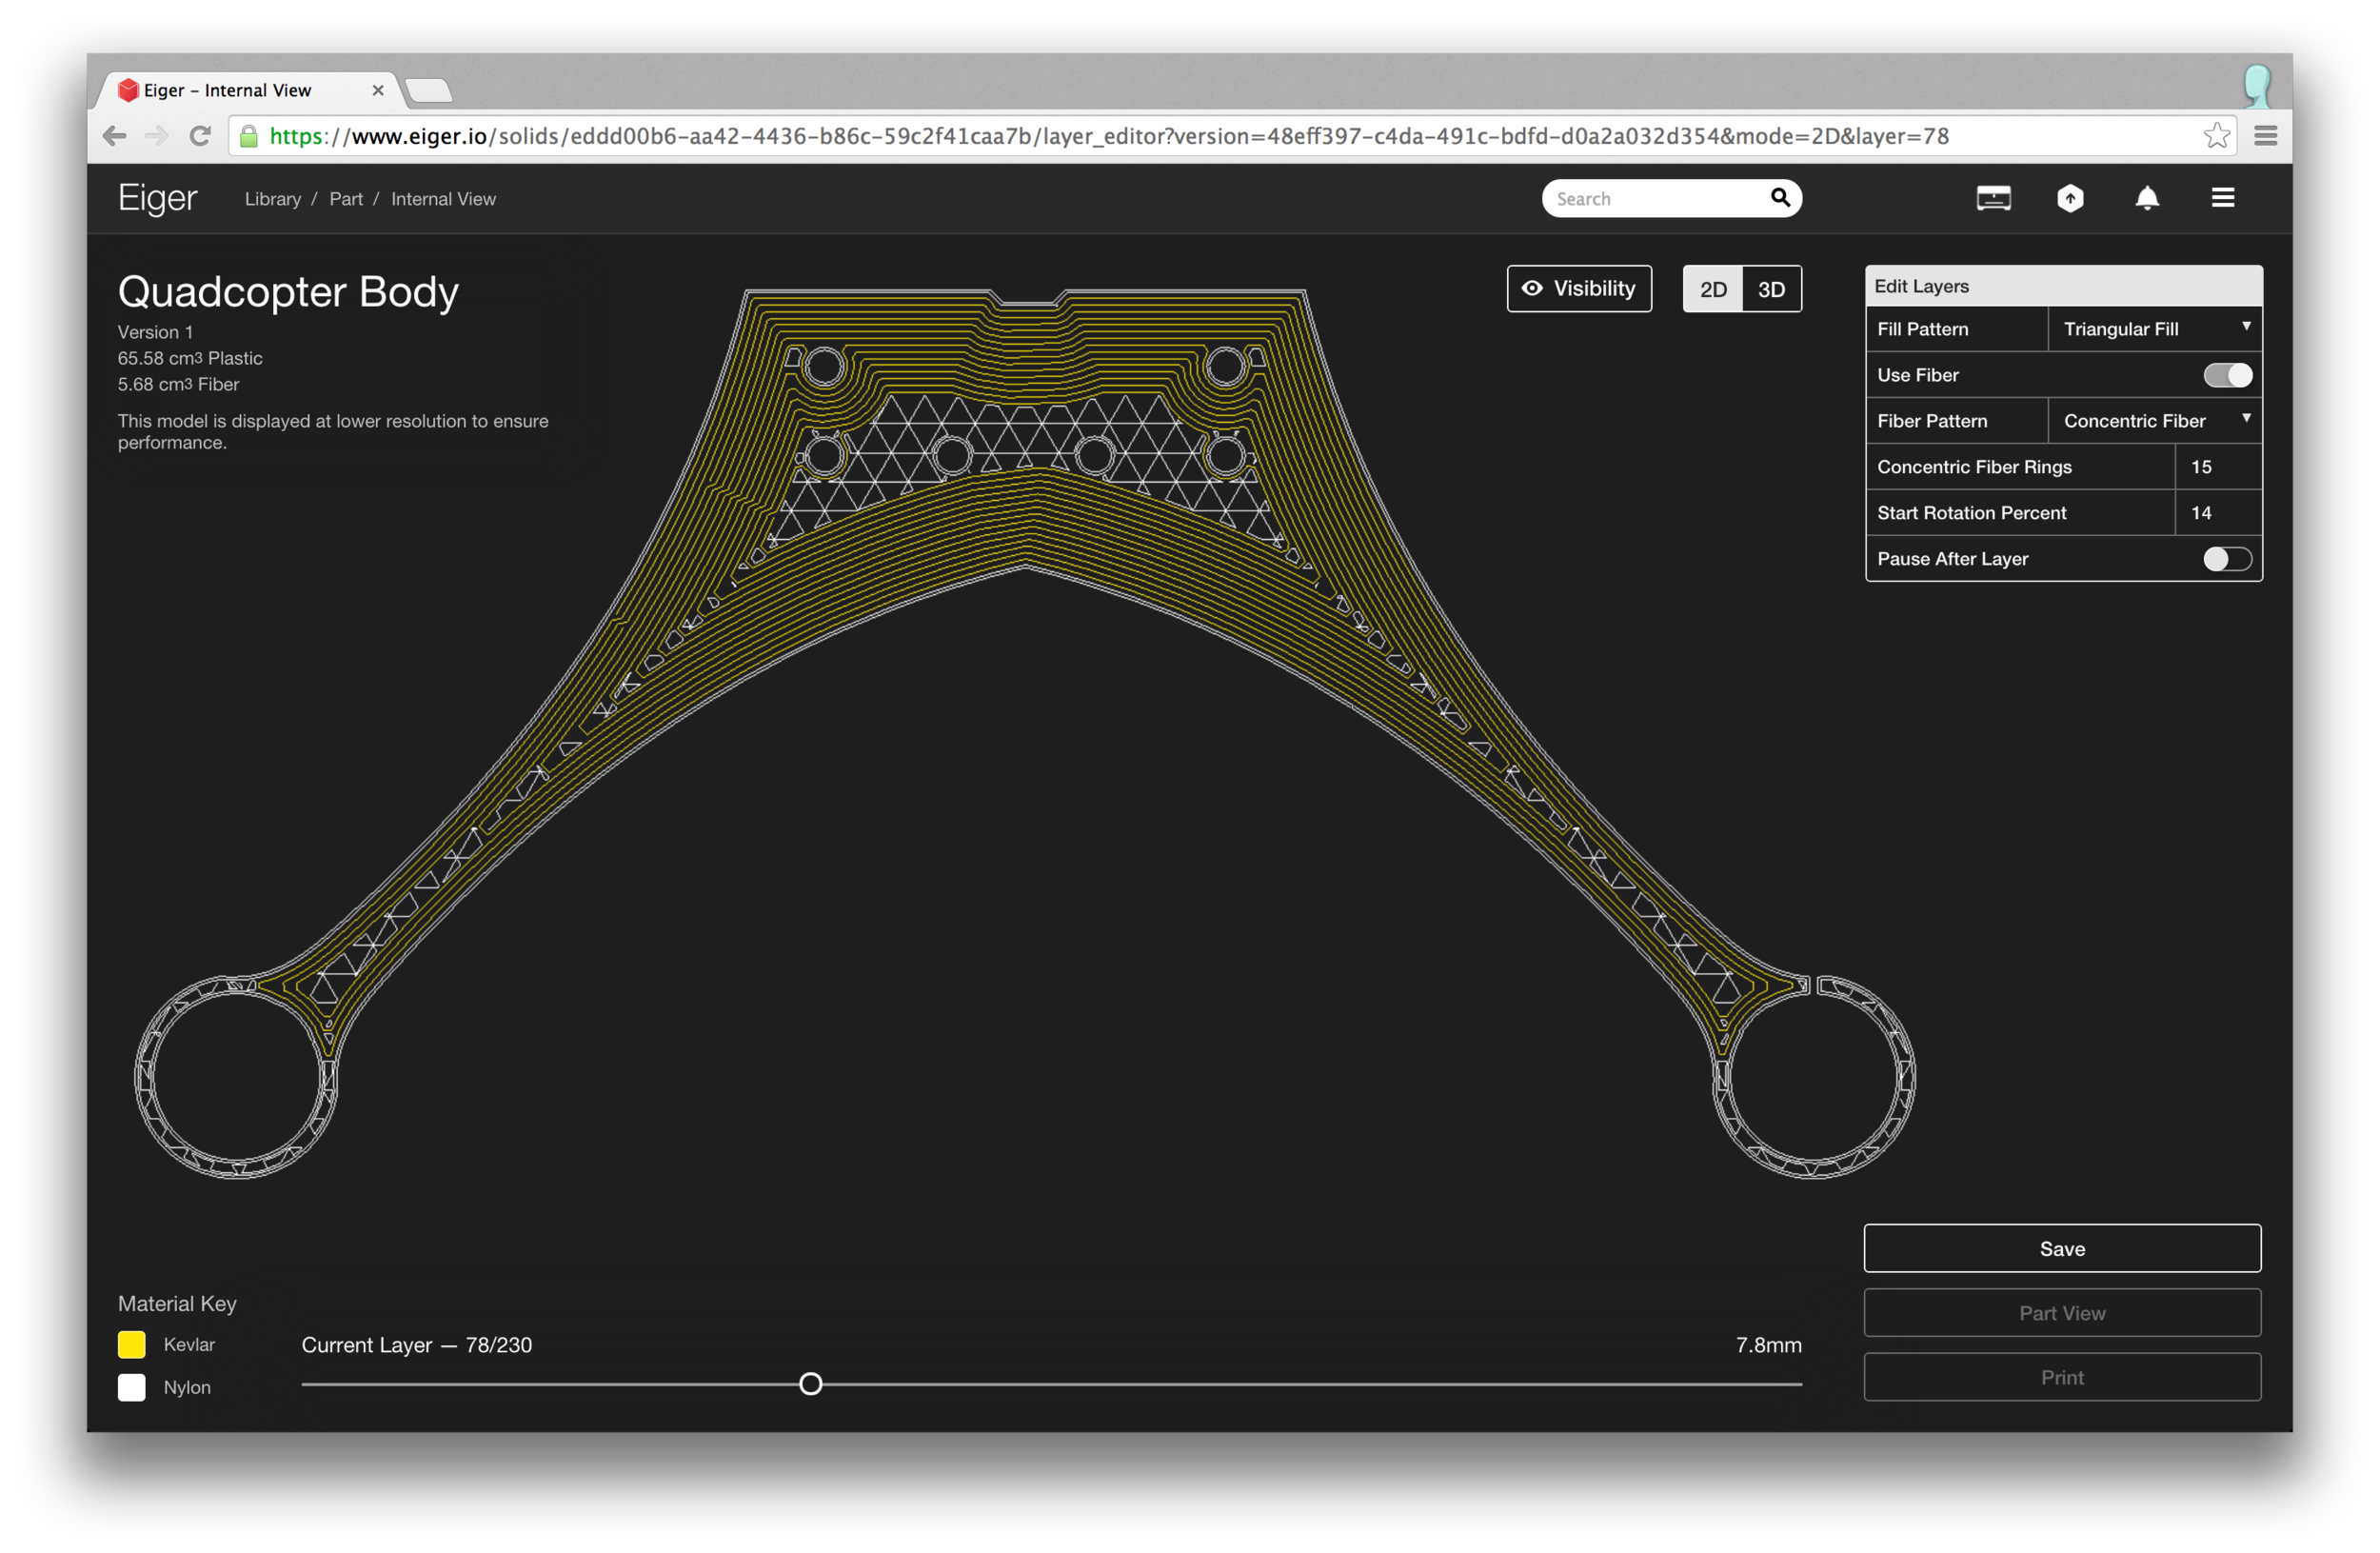
Task: Open Chrome's browser menu
Action: [x=2265, y=136]
